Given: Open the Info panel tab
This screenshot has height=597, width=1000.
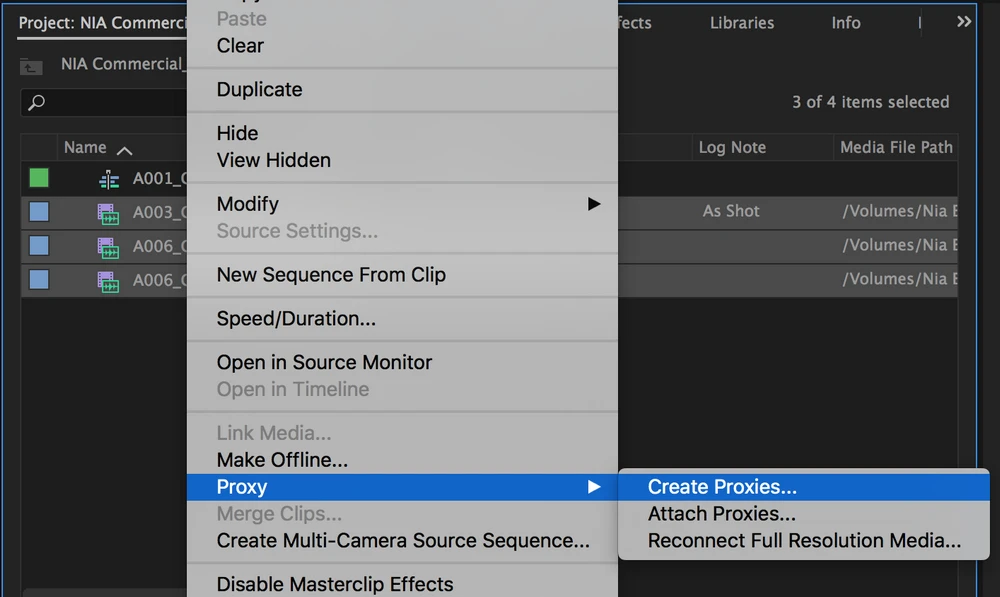Looking at the screenshot, I should pos(846,23).
